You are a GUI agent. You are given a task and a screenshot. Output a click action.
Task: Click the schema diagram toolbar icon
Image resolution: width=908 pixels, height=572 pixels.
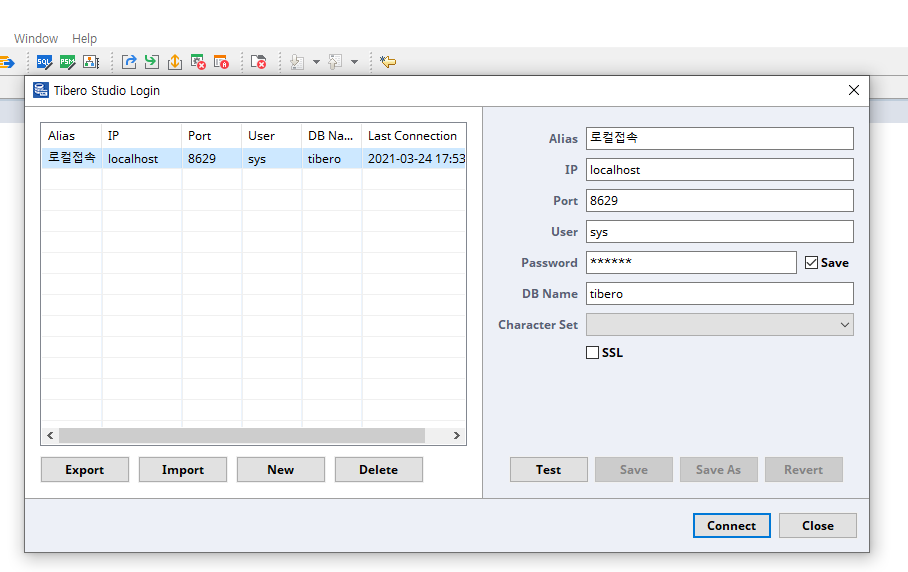pos(91,62)
